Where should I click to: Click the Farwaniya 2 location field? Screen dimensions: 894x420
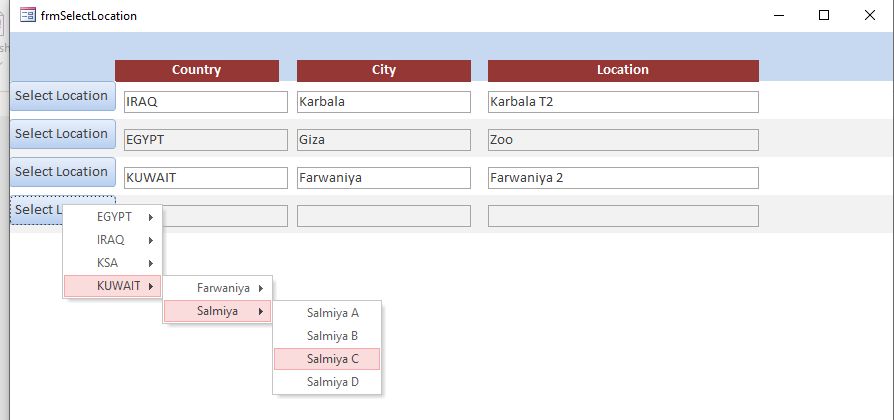[x=622, y=178]
